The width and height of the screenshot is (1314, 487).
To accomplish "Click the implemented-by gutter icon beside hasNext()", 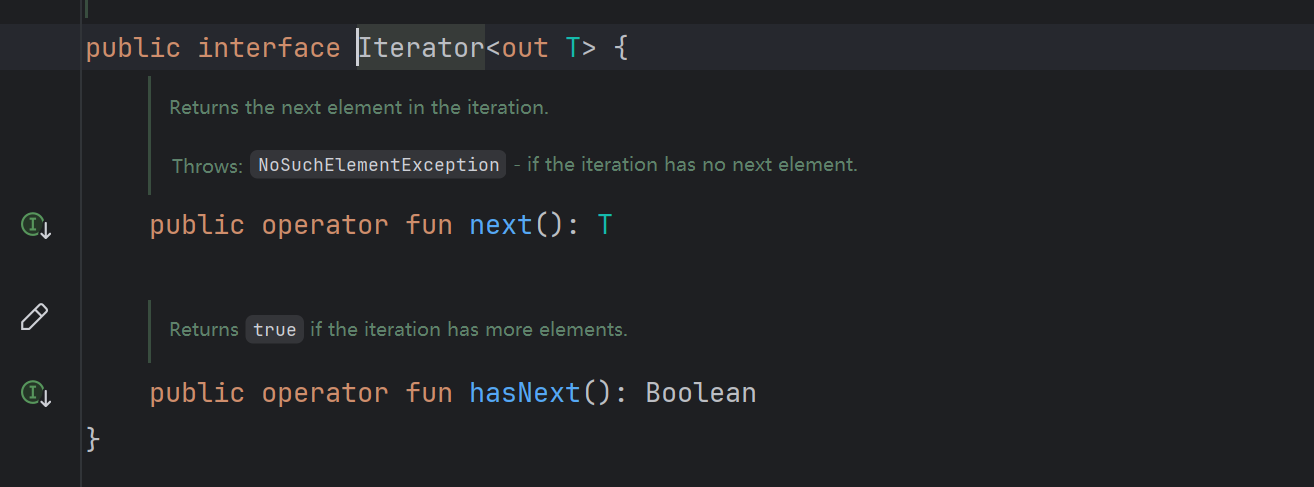I will click(36, 393).
